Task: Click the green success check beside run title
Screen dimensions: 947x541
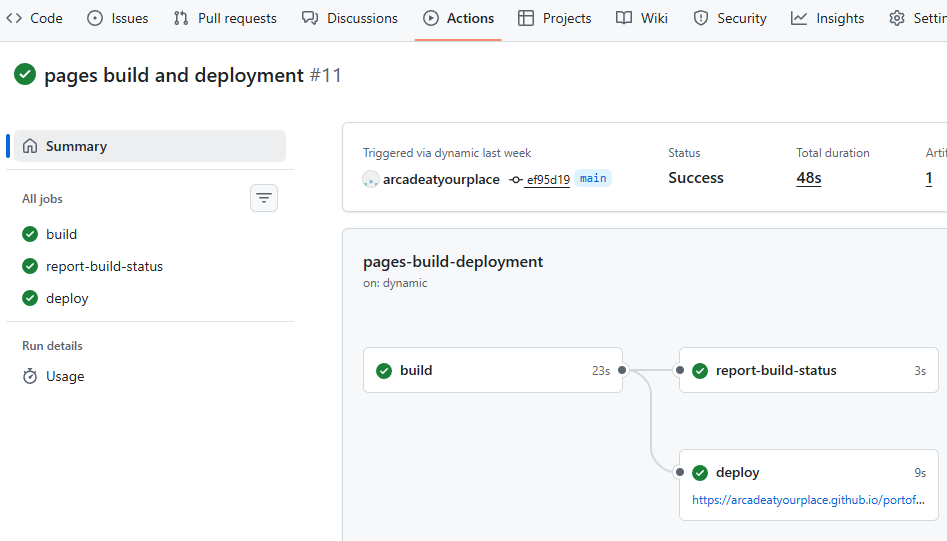Action: [x=25, y=75]
